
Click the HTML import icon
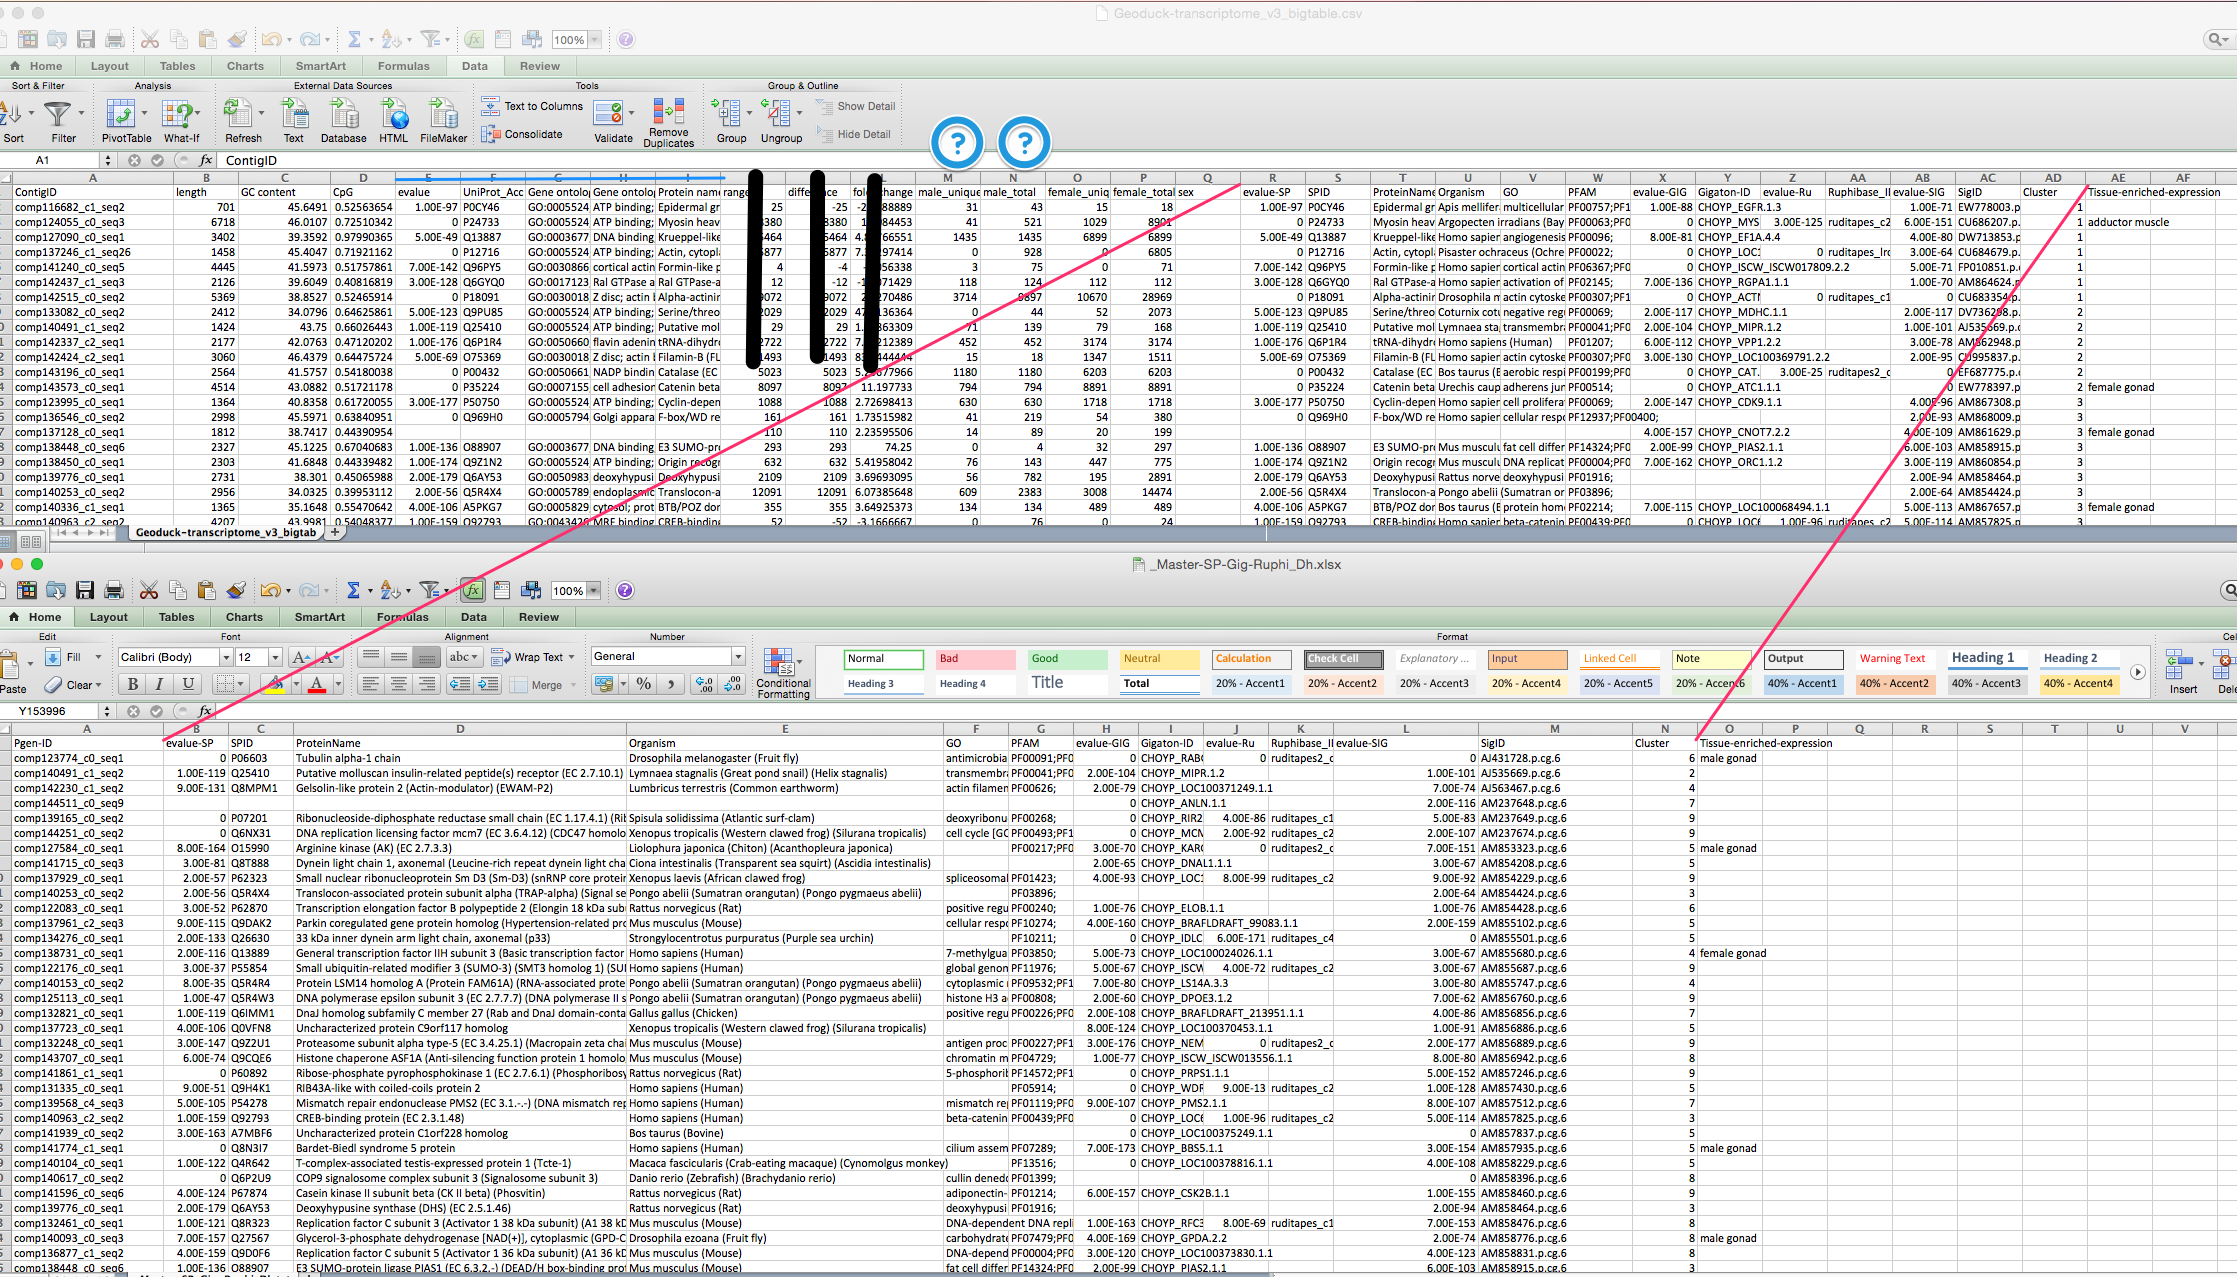tap(394, 113)
